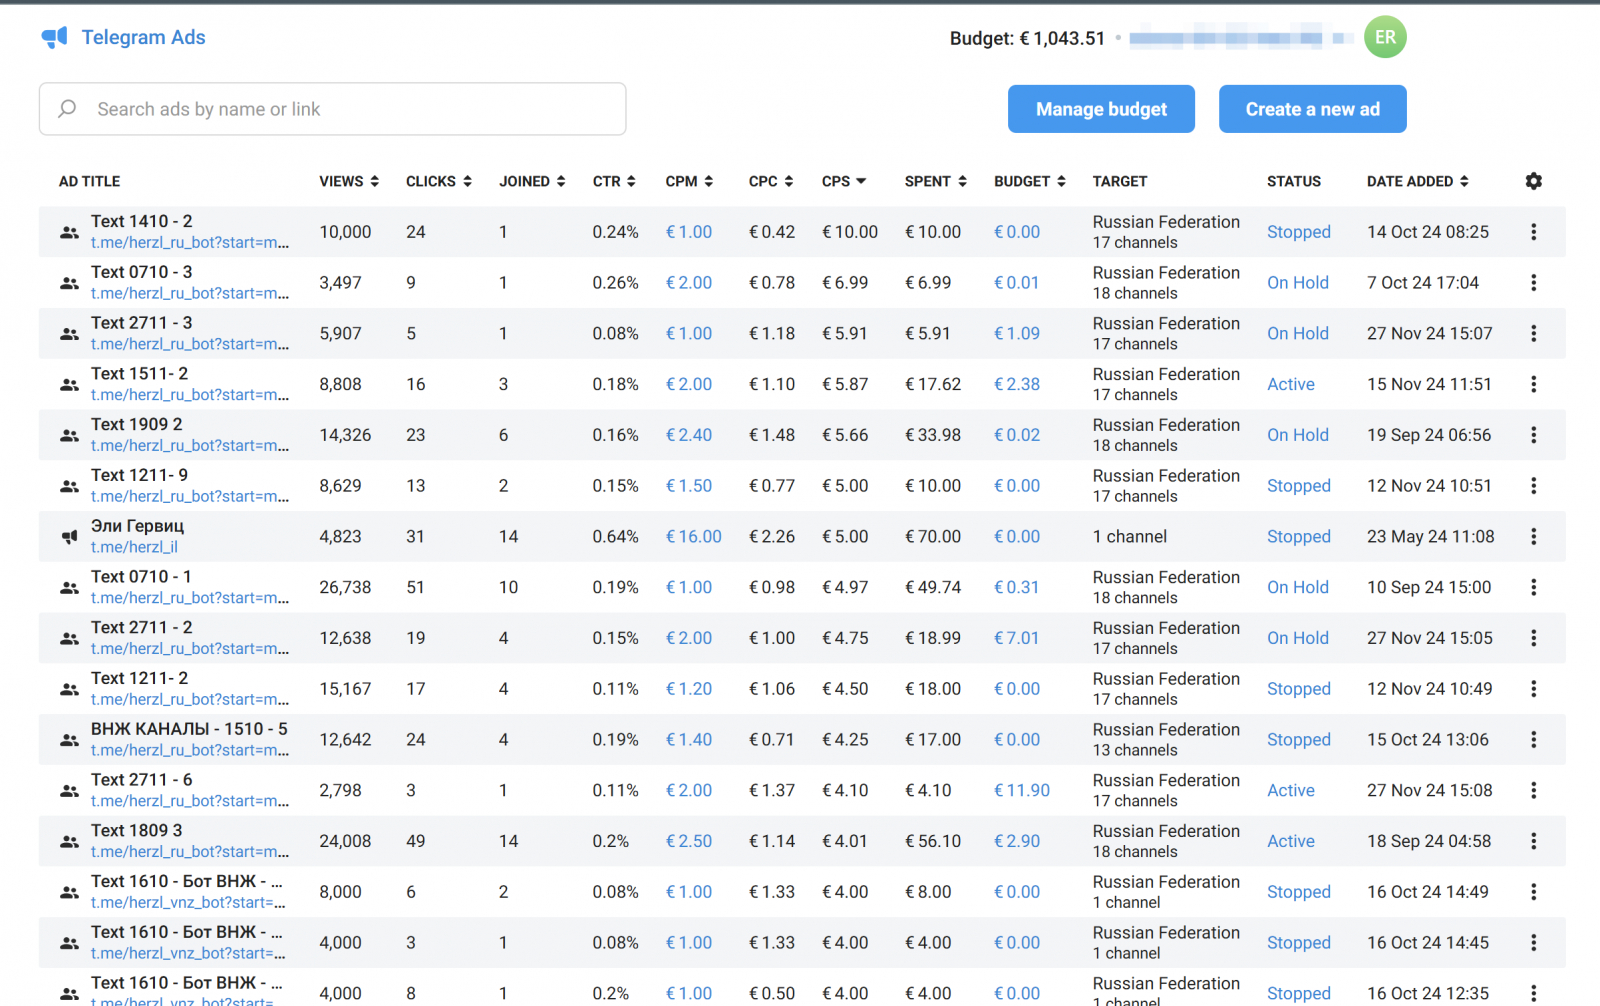Click the search magnifier icon
This screenshot has width=1600, height=1006.
click(67, 109)
